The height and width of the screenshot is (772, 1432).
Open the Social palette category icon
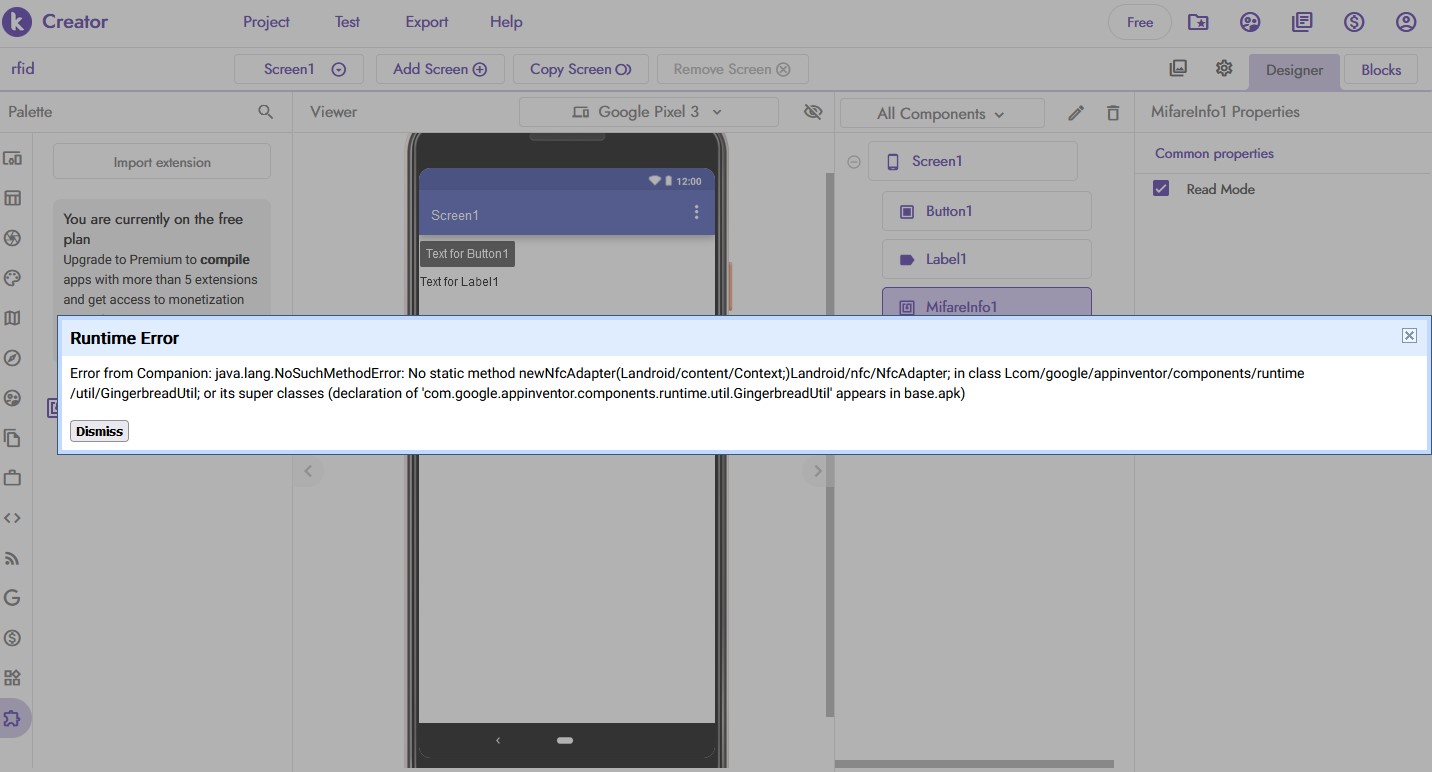point(13,398)
